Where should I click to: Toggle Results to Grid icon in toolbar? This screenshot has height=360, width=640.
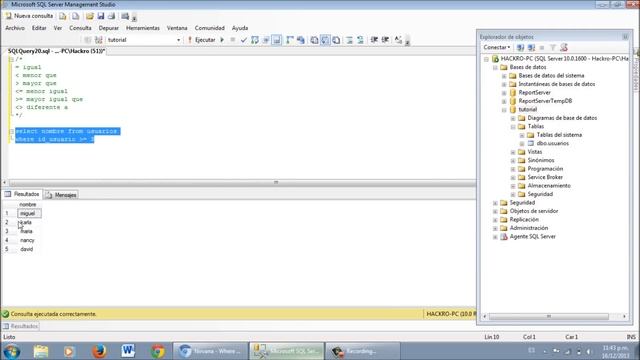(x=325, y=40)
